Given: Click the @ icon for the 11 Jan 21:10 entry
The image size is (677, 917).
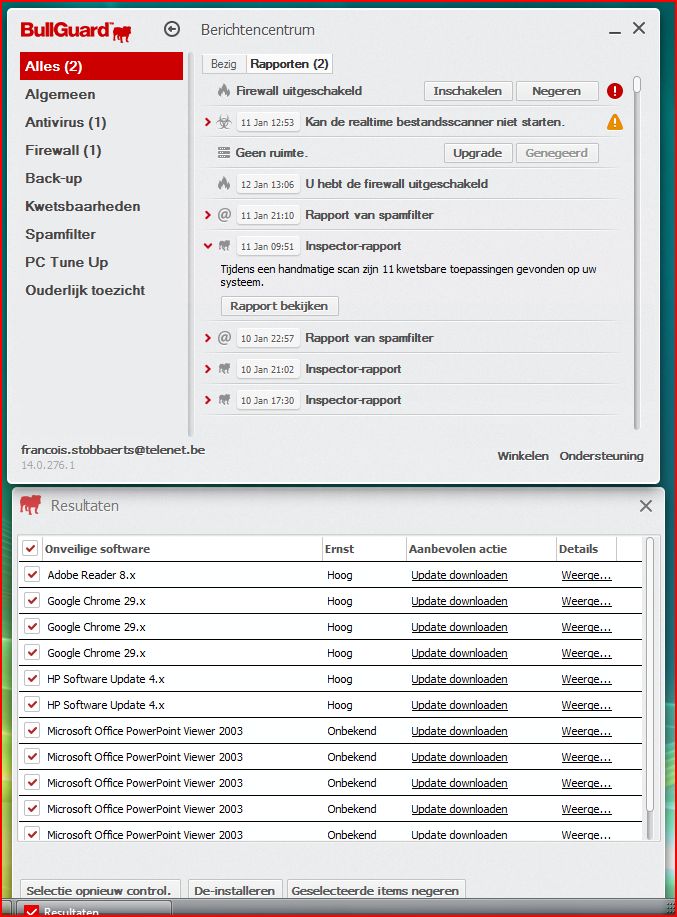Looking at the screenshot, I should pyautogui.click(x=224, y=215).
